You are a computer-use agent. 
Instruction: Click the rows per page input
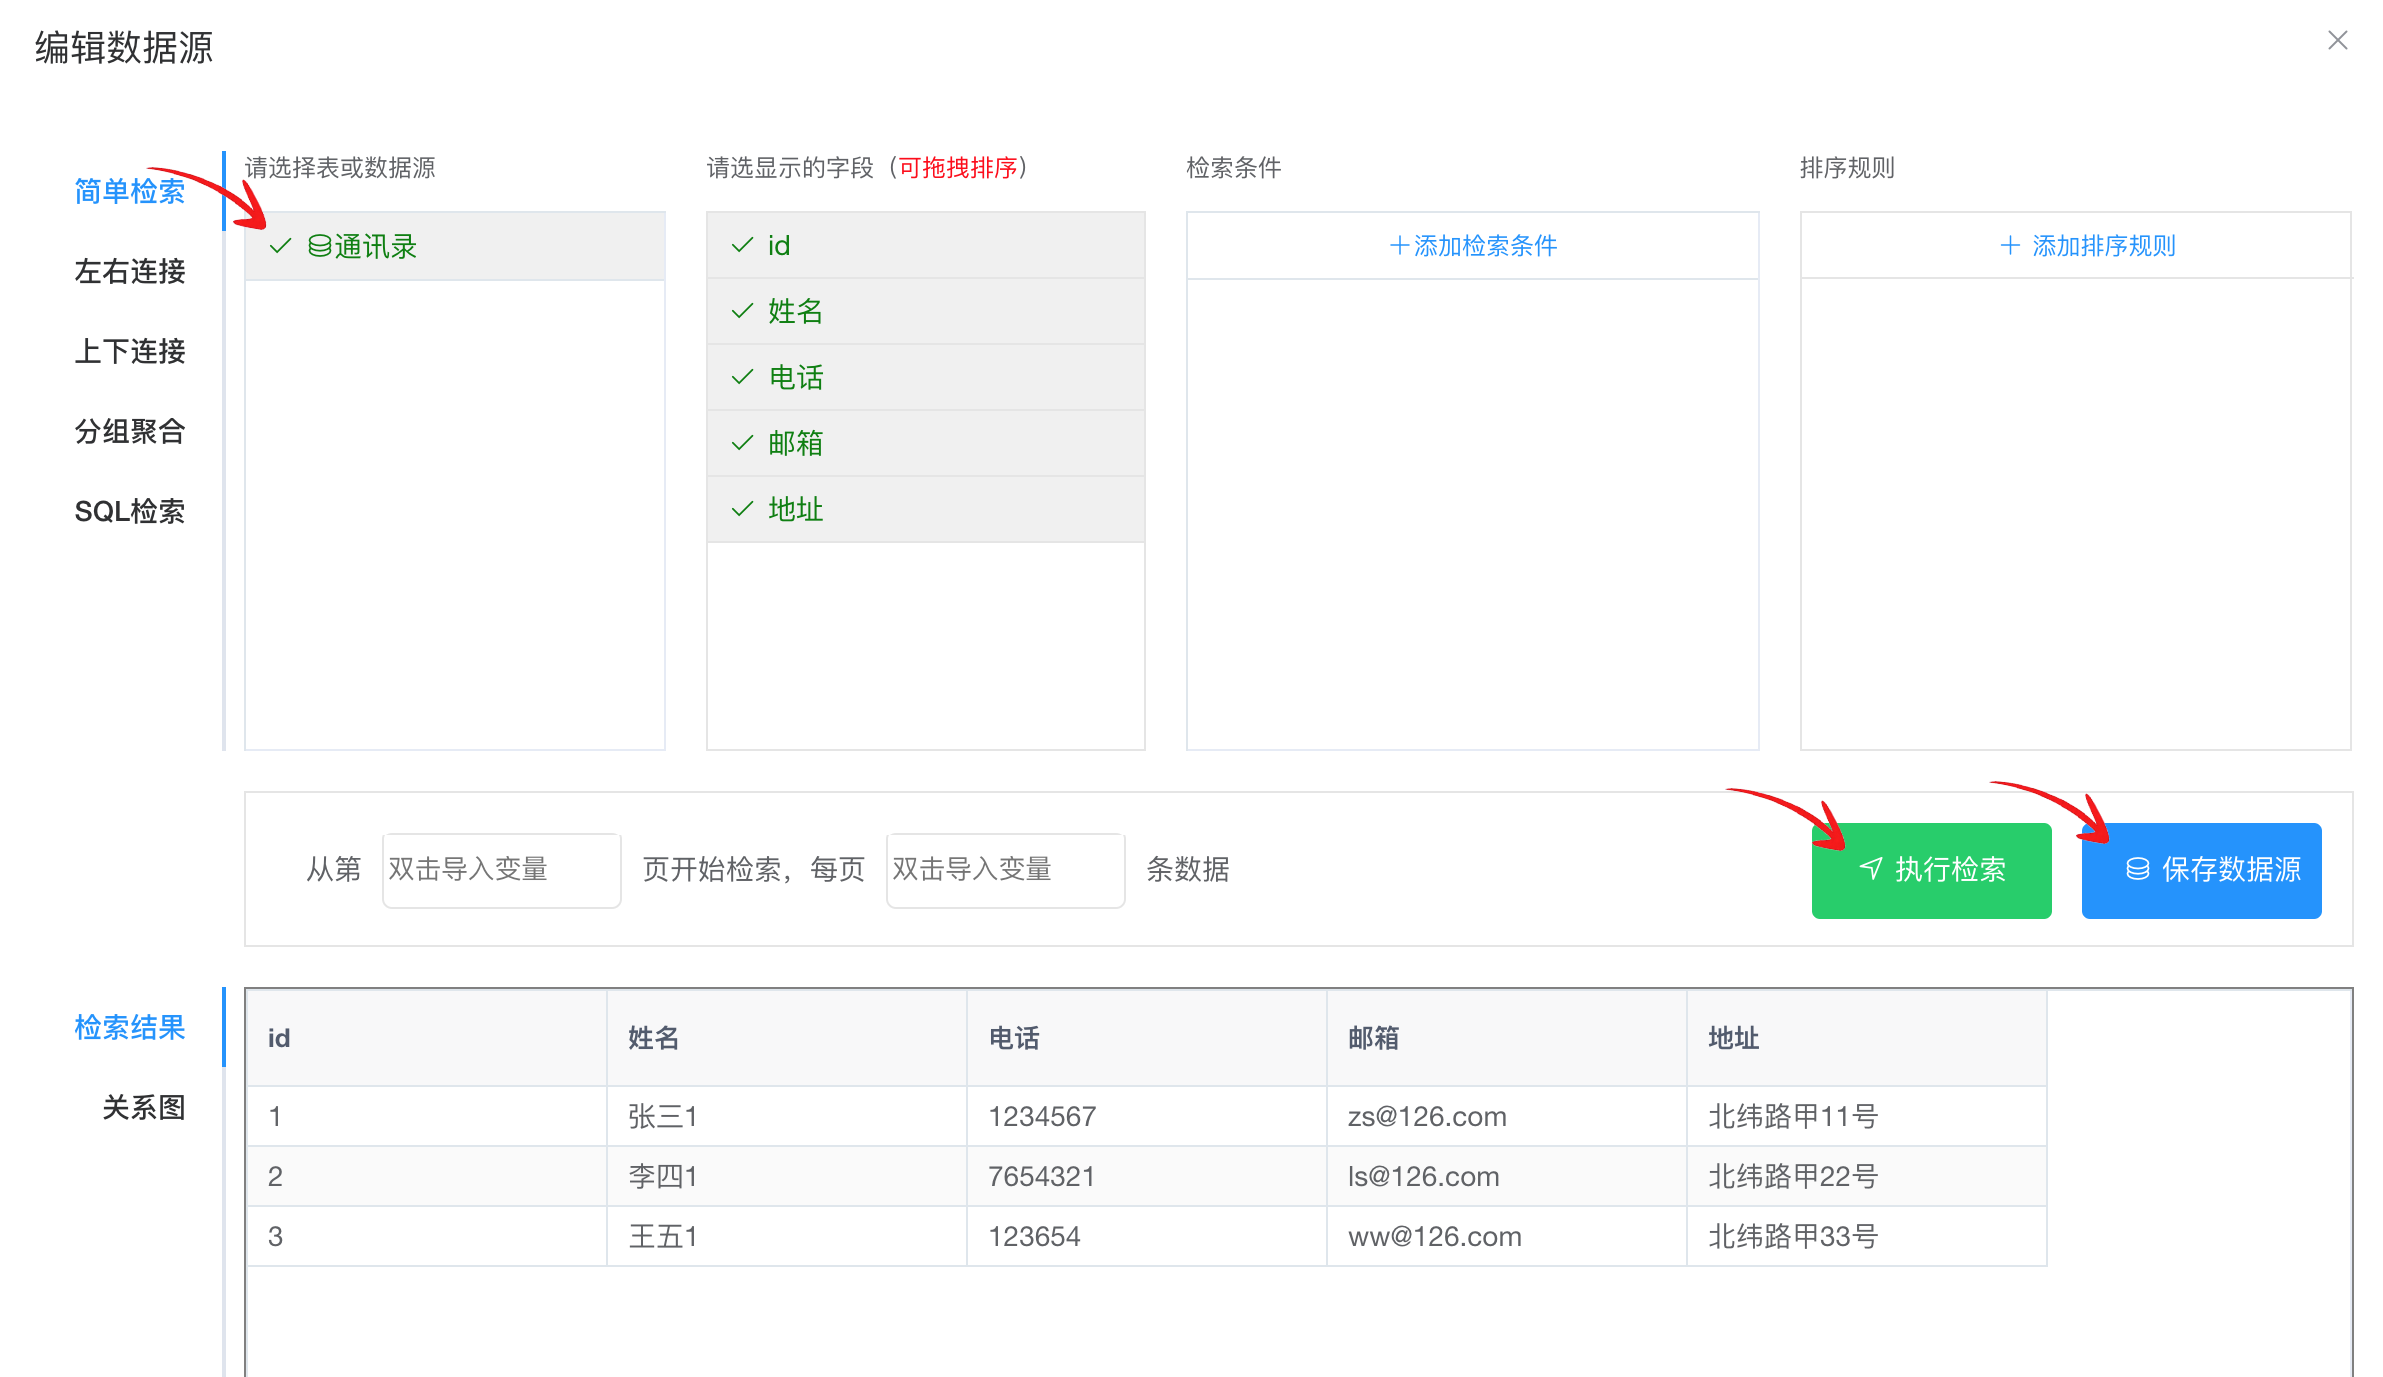[1005, 870]
